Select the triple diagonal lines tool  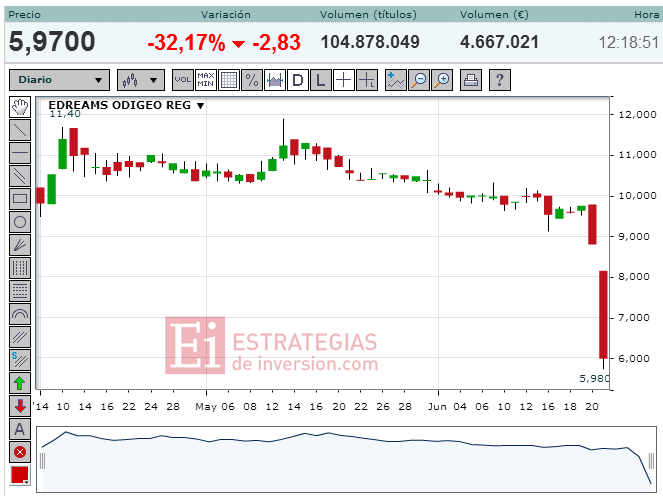click(x=20, y=337)
